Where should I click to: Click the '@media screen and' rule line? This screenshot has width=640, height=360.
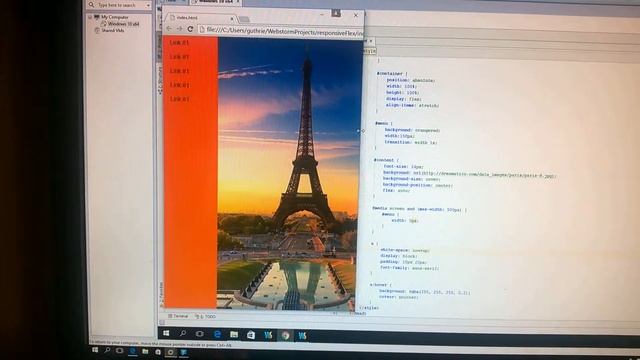(x=419, y=209)
